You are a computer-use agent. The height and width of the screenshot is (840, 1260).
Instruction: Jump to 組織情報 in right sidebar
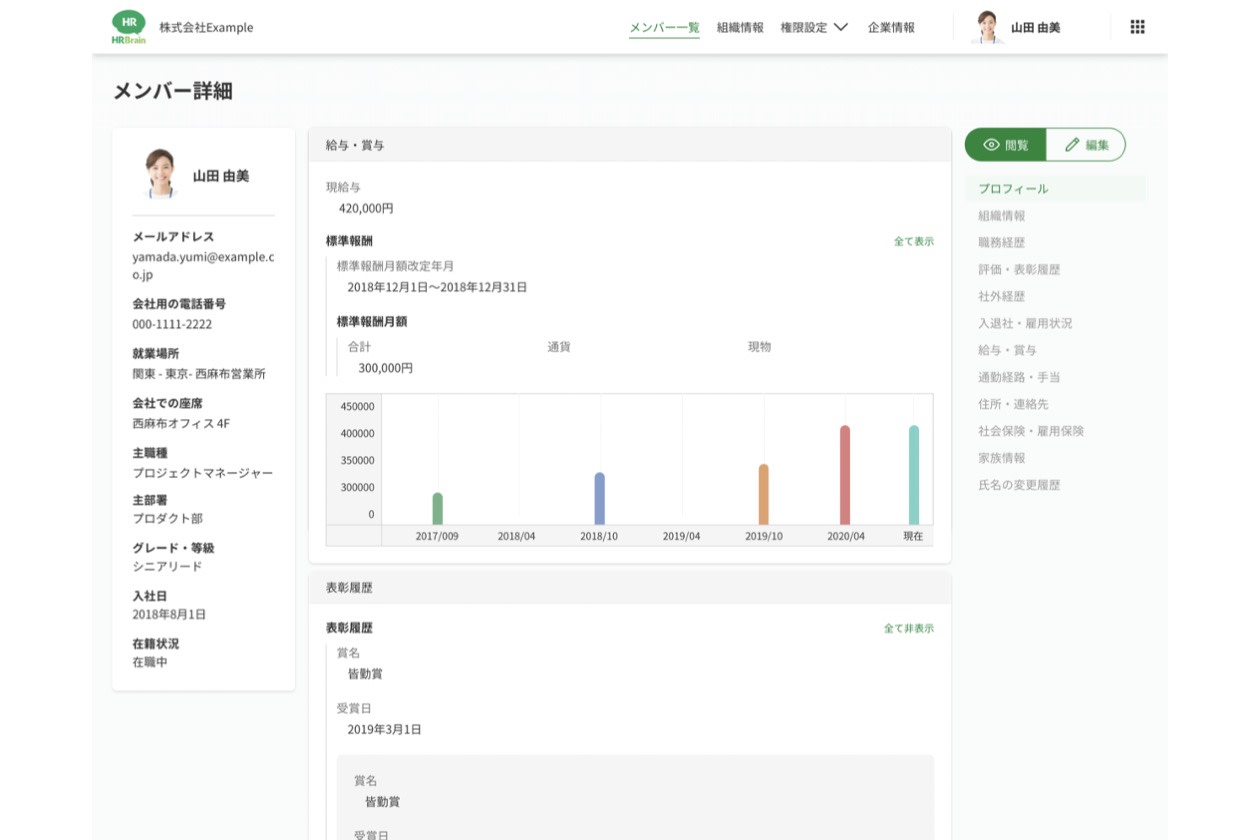tap(1001, 216)
